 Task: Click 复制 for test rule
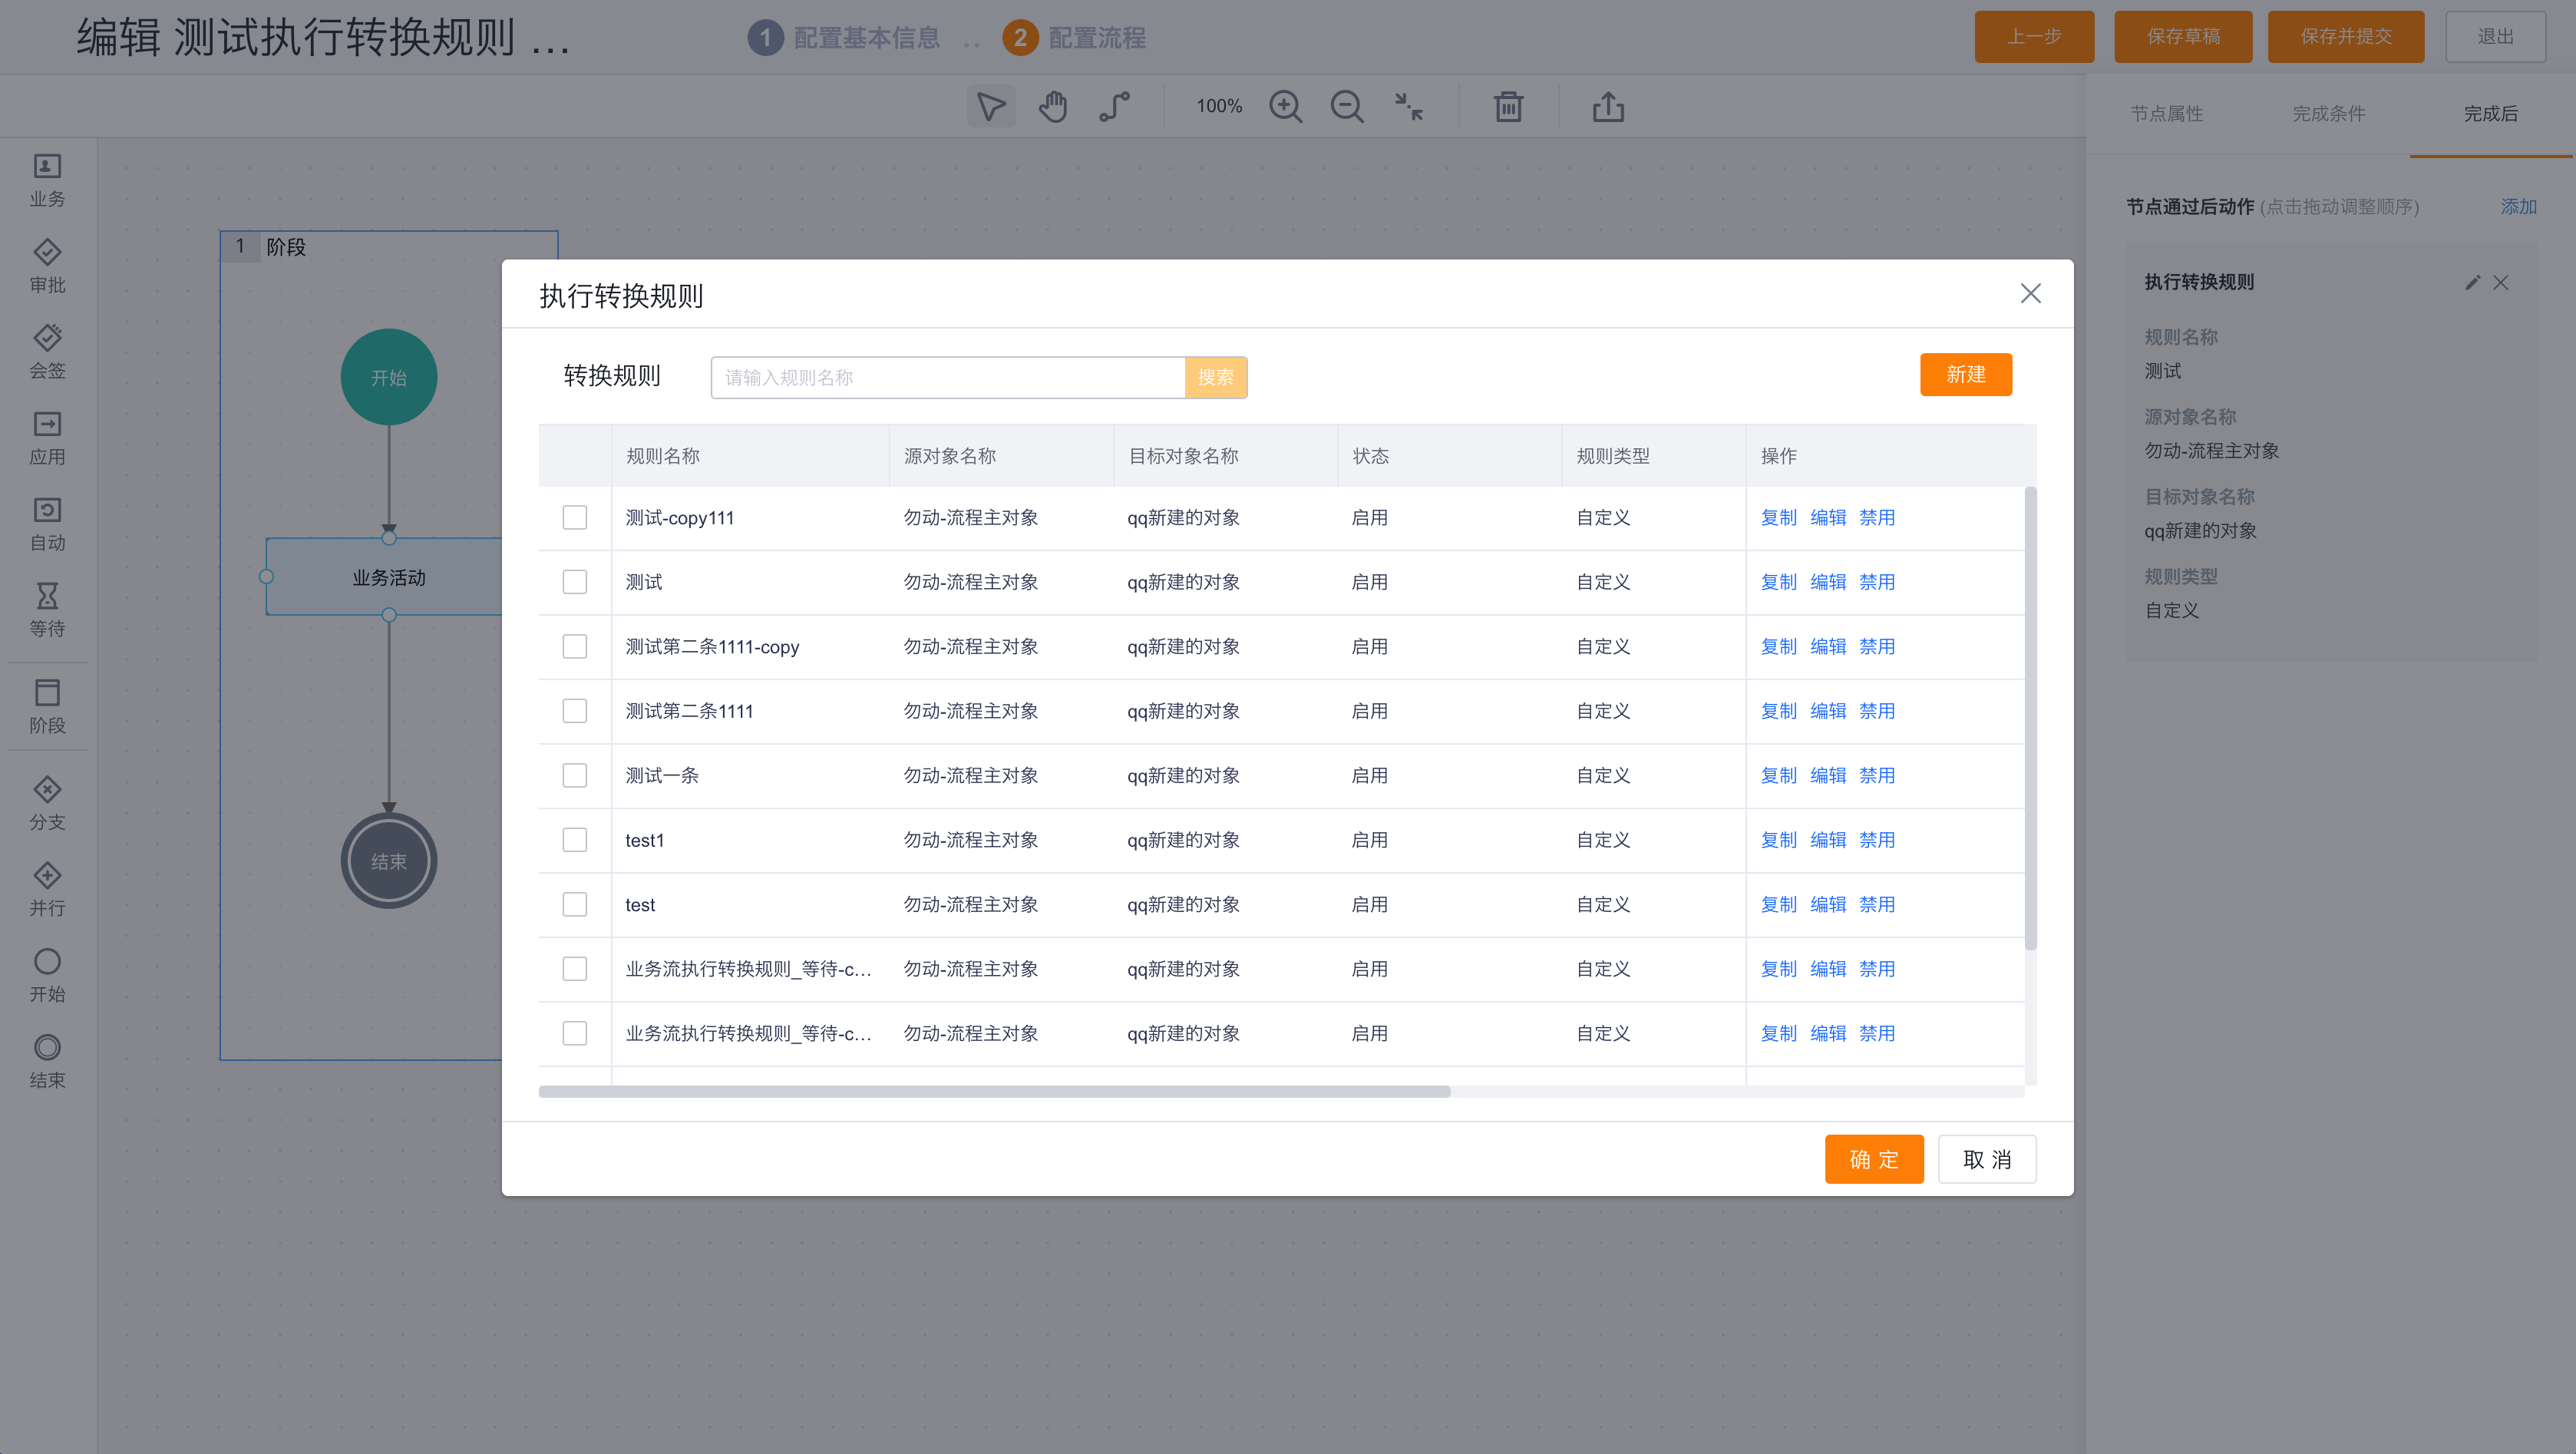click(1778, 905)
